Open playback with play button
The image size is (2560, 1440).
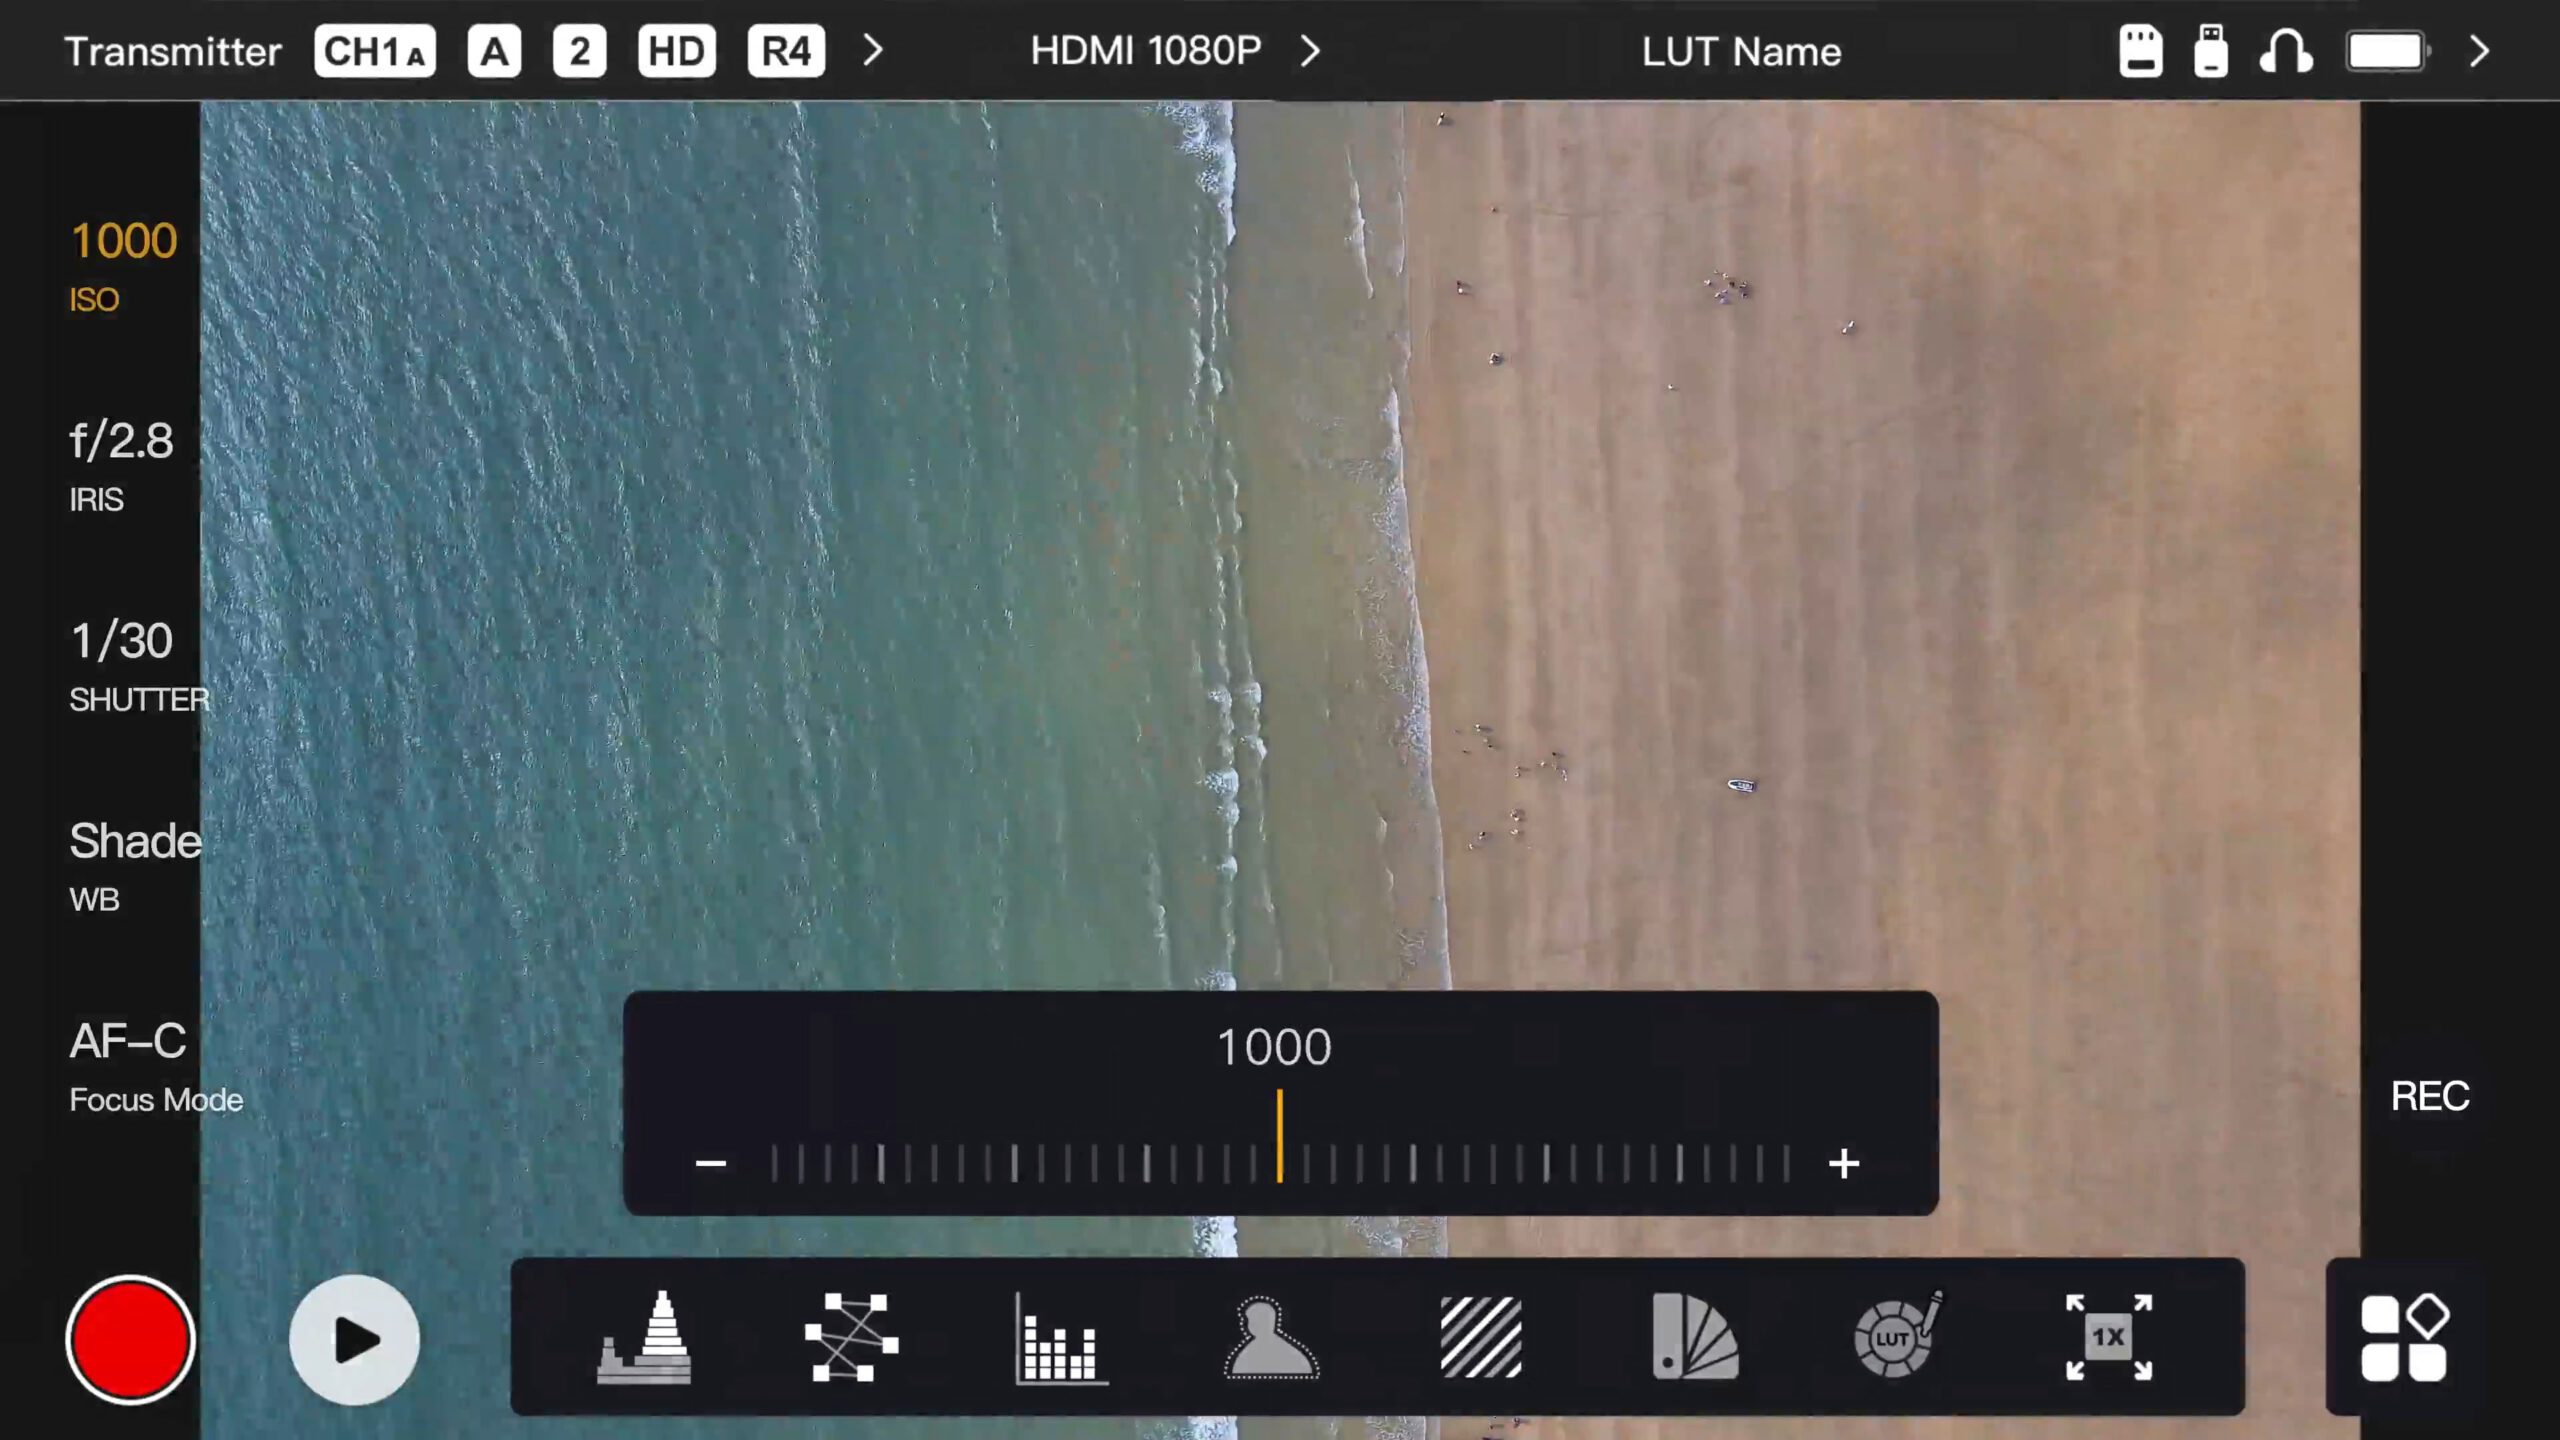click(354, 1339)
